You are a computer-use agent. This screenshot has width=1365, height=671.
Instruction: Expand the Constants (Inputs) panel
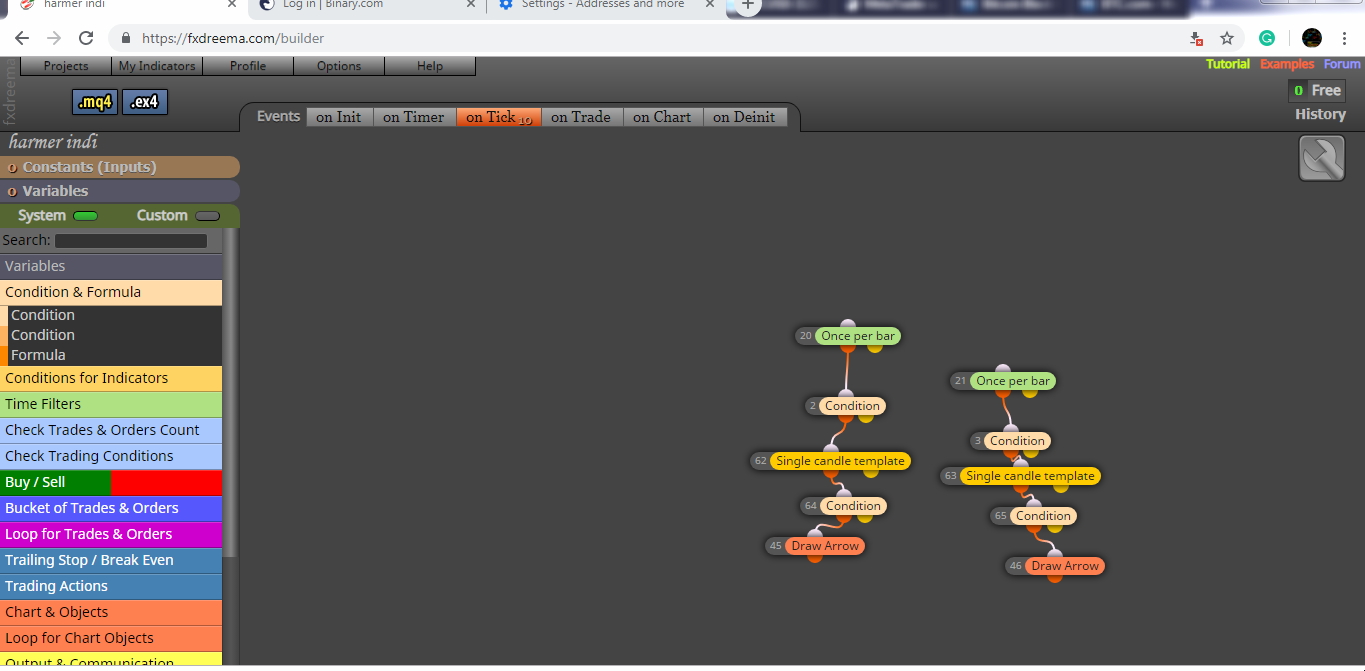coord(120,167)
